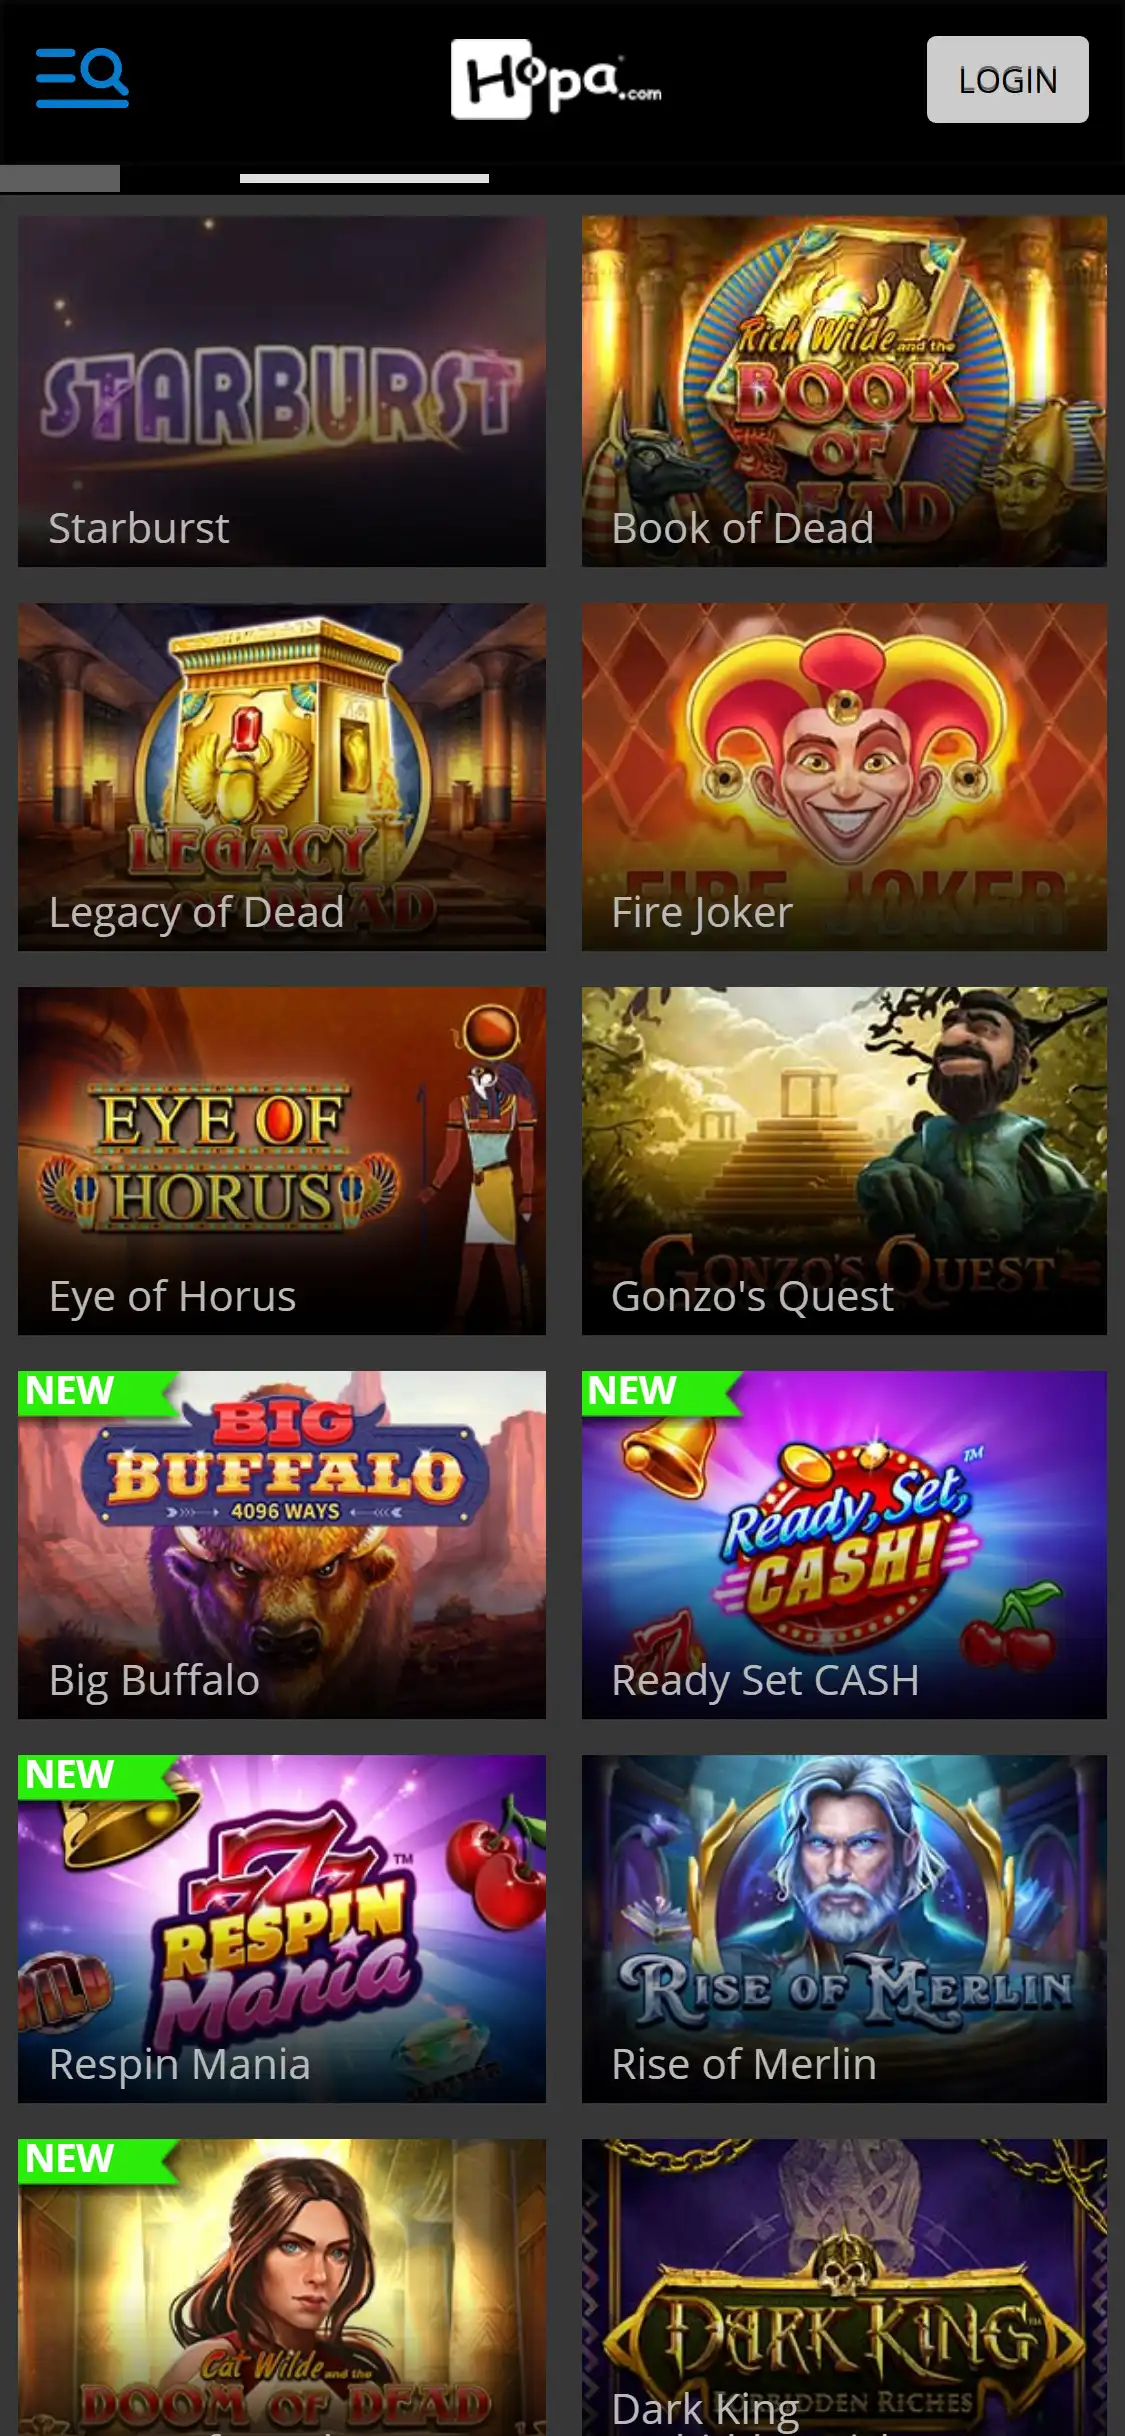This screenshot has height=2436, width=1125.
Task: Click the Hopa.com logo
Action: coord(556,80)
